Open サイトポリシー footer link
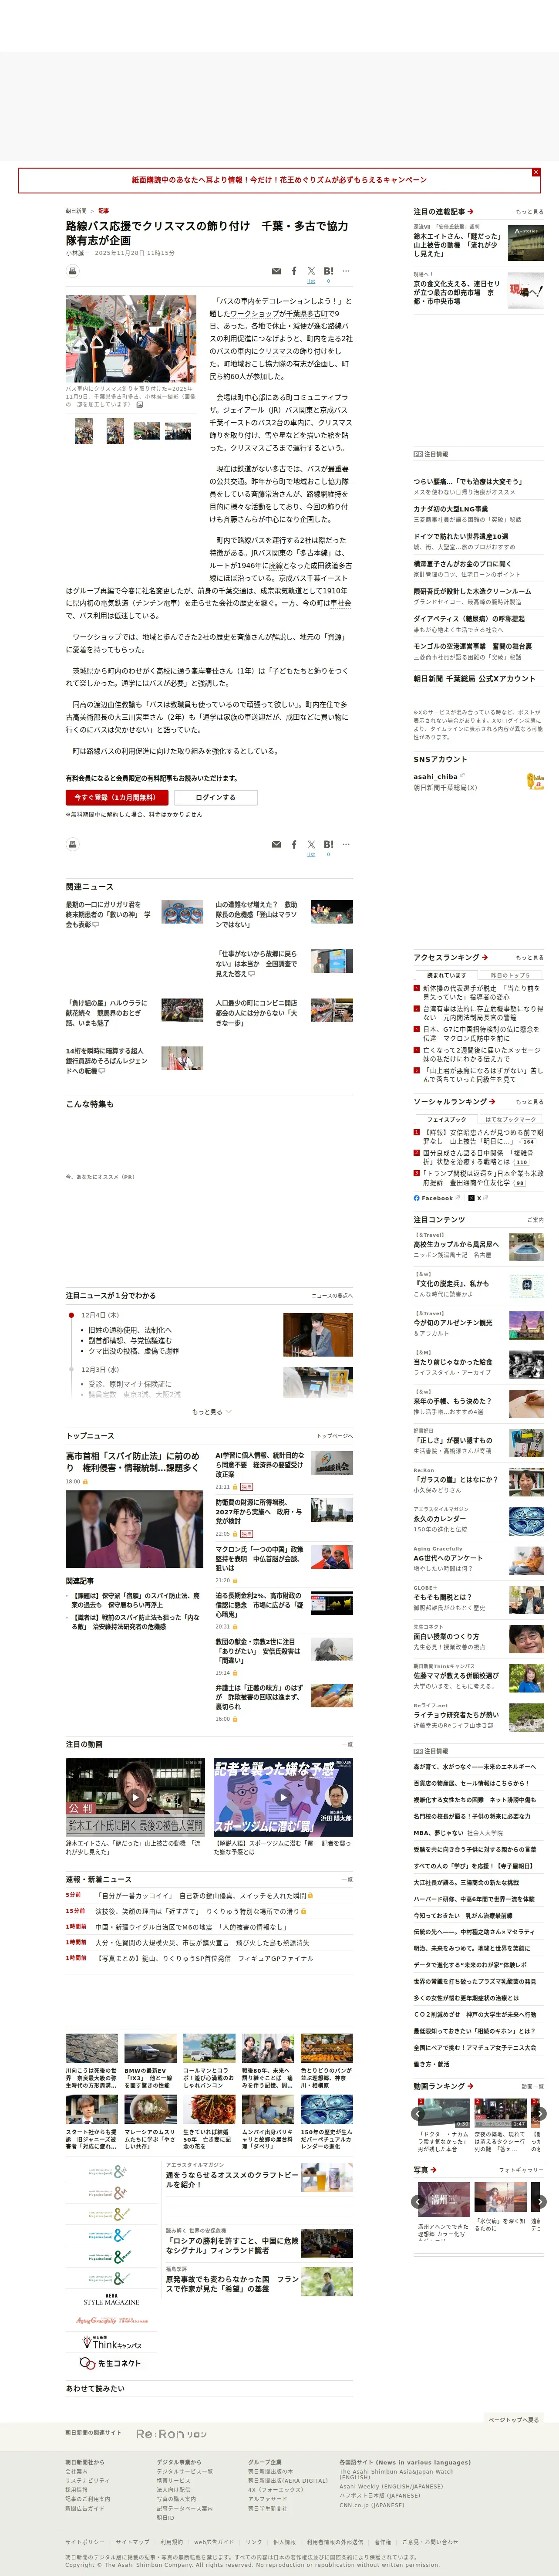 pos(85,2541)
